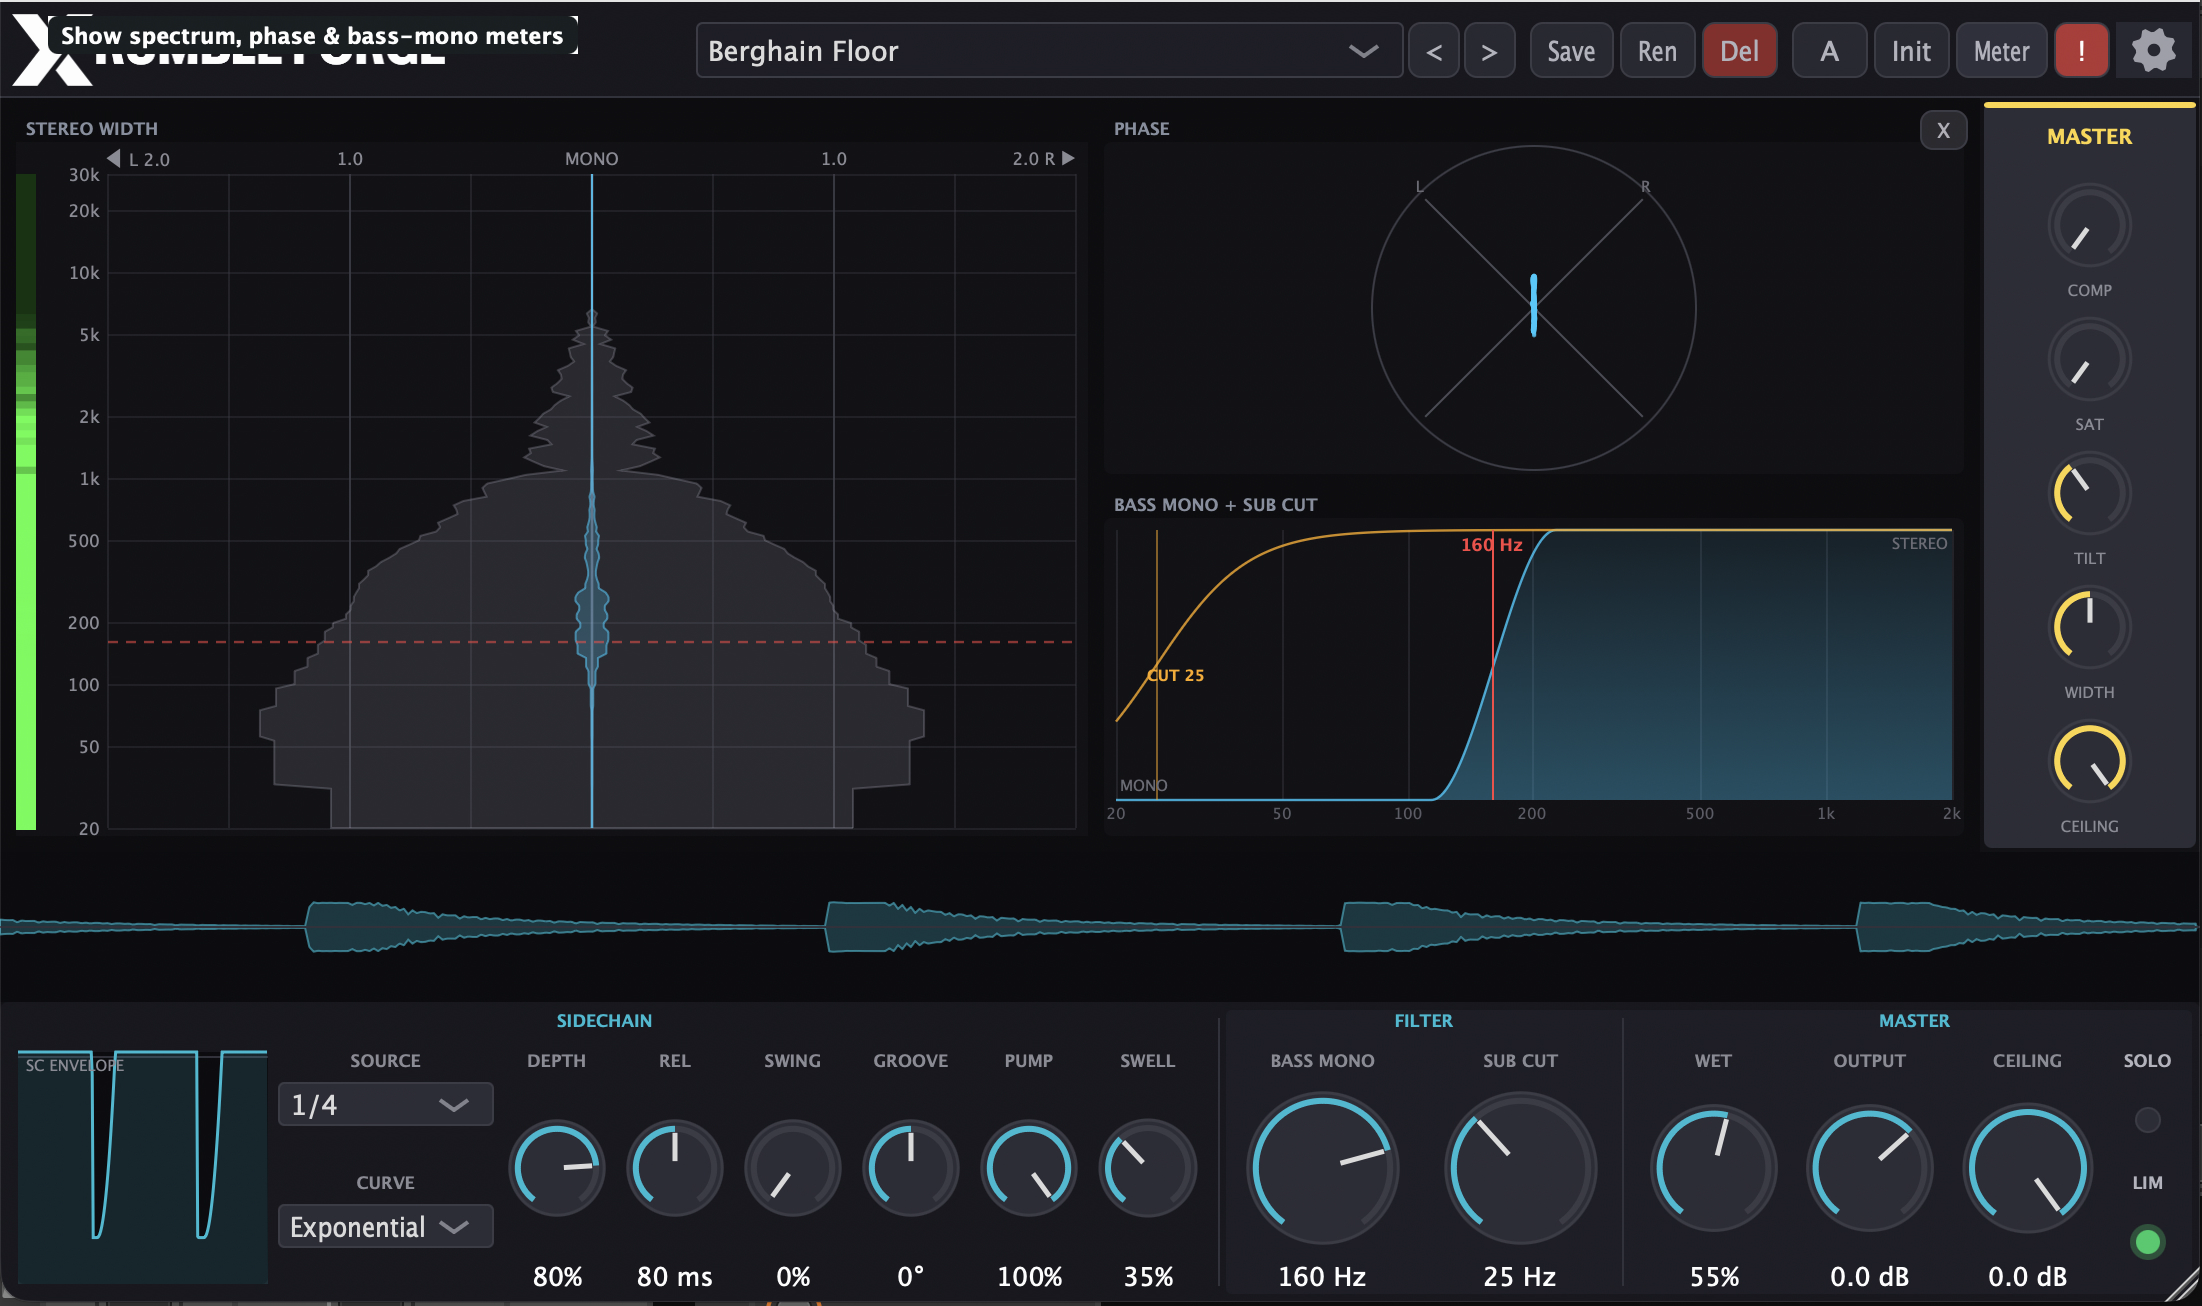Screen dimensions: 2202x1306
Task: Click the bottom CEILING 0.0 dB knob
Action: pos(2027,1167)
